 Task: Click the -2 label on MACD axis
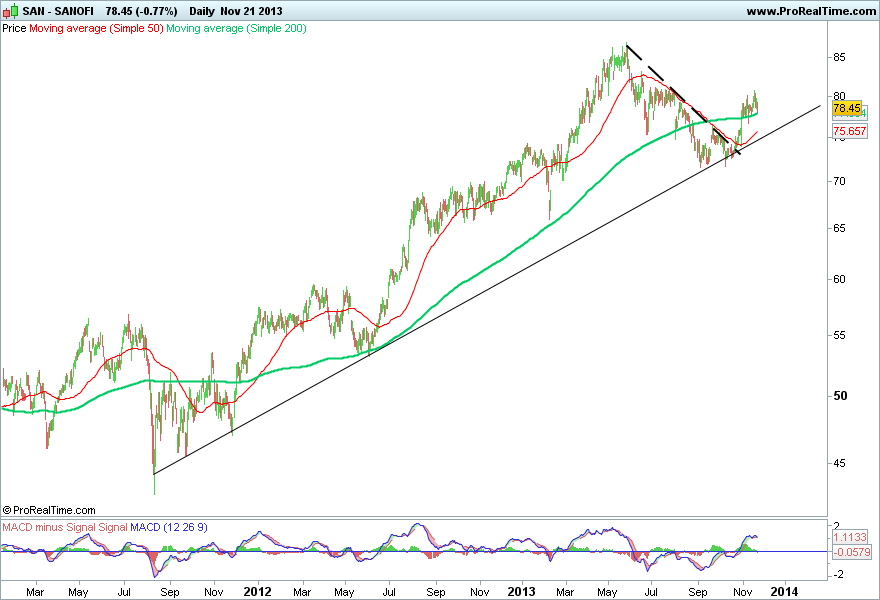click(837, 575)
